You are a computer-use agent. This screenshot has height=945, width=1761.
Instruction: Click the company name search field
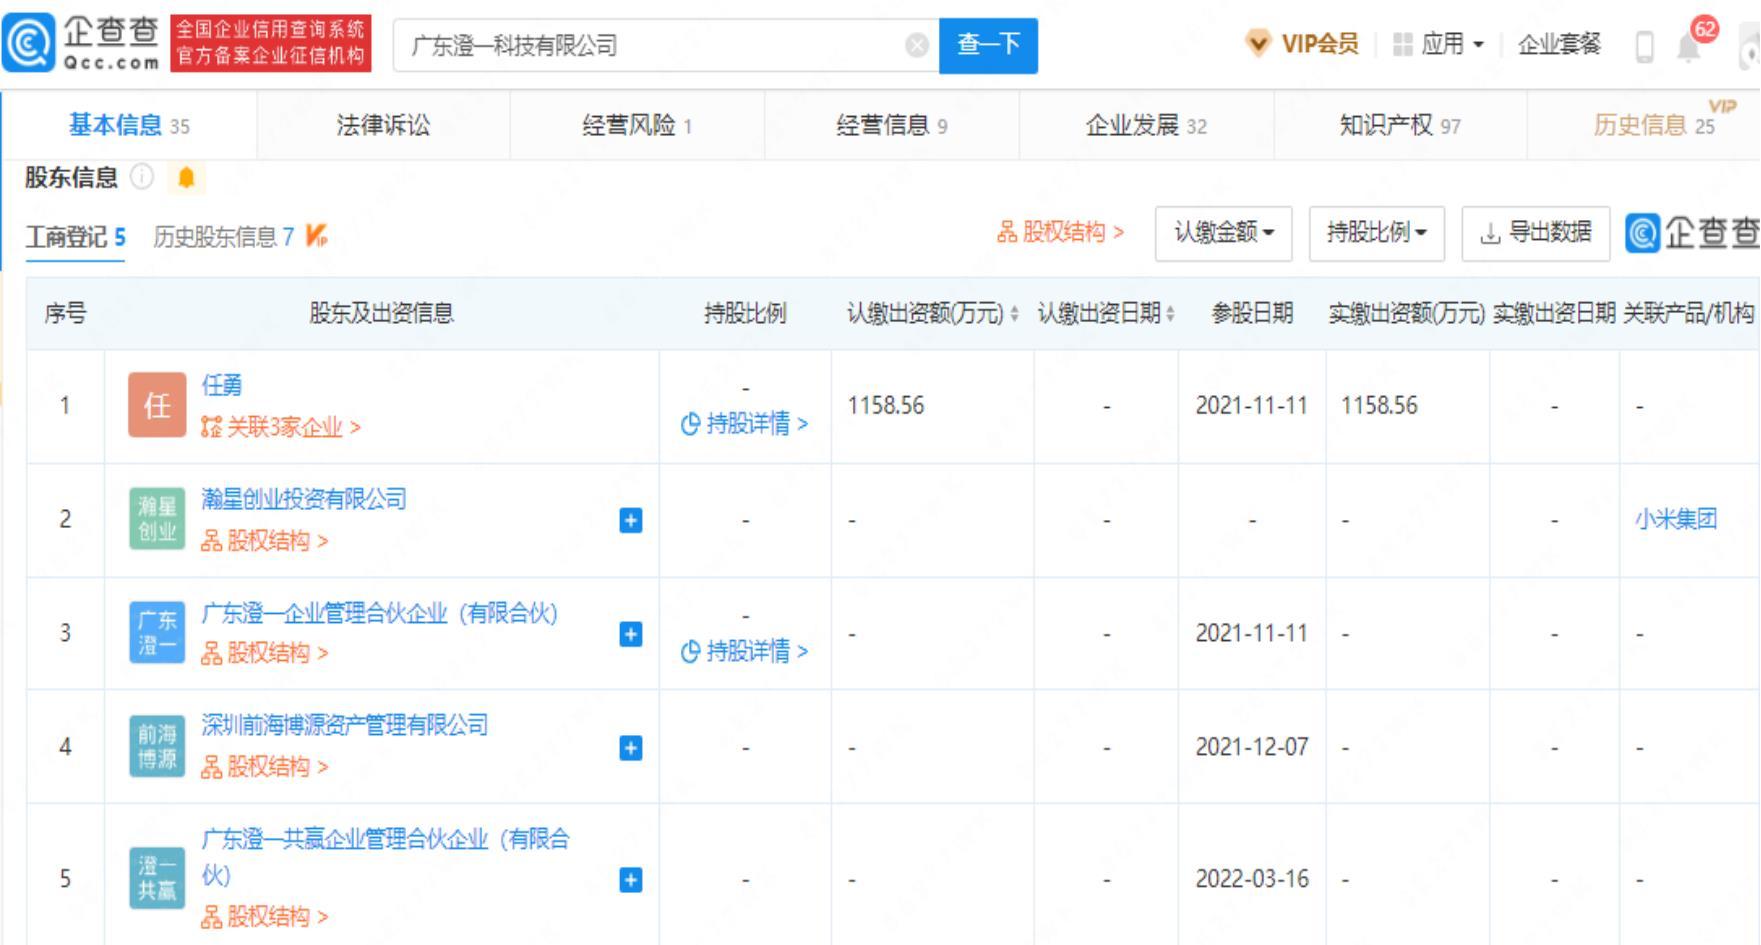(650, 46)
